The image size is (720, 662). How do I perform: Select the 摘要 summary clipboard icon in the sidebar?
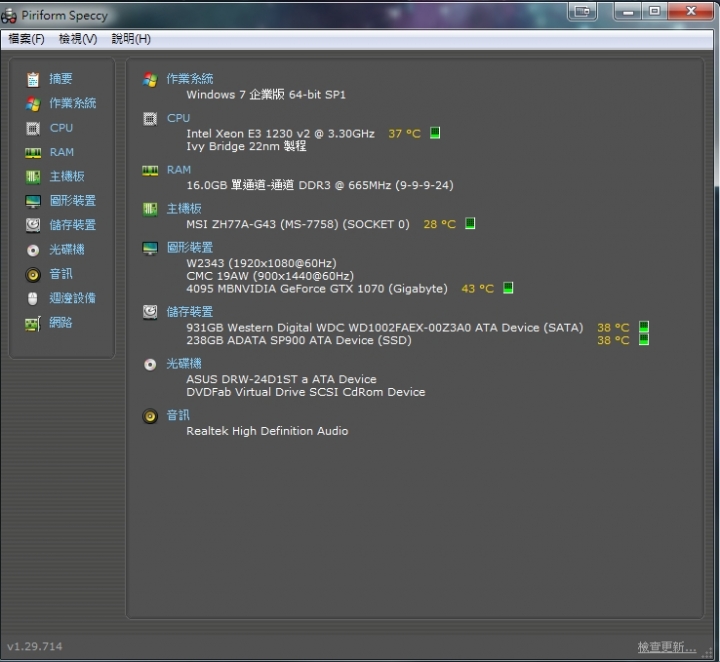pos(33,79)
